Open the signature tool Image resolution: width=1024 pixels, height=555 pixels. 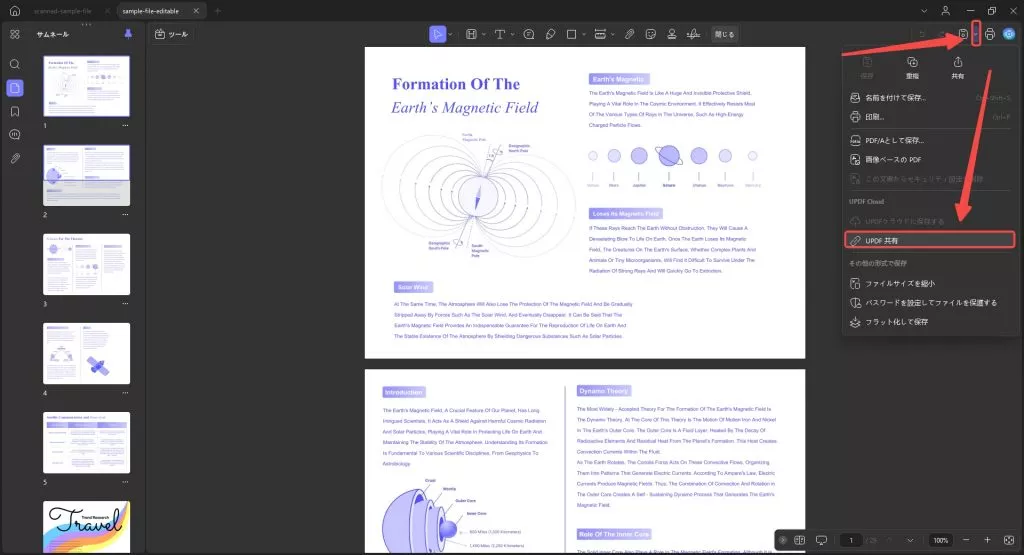tap(694, 34)
